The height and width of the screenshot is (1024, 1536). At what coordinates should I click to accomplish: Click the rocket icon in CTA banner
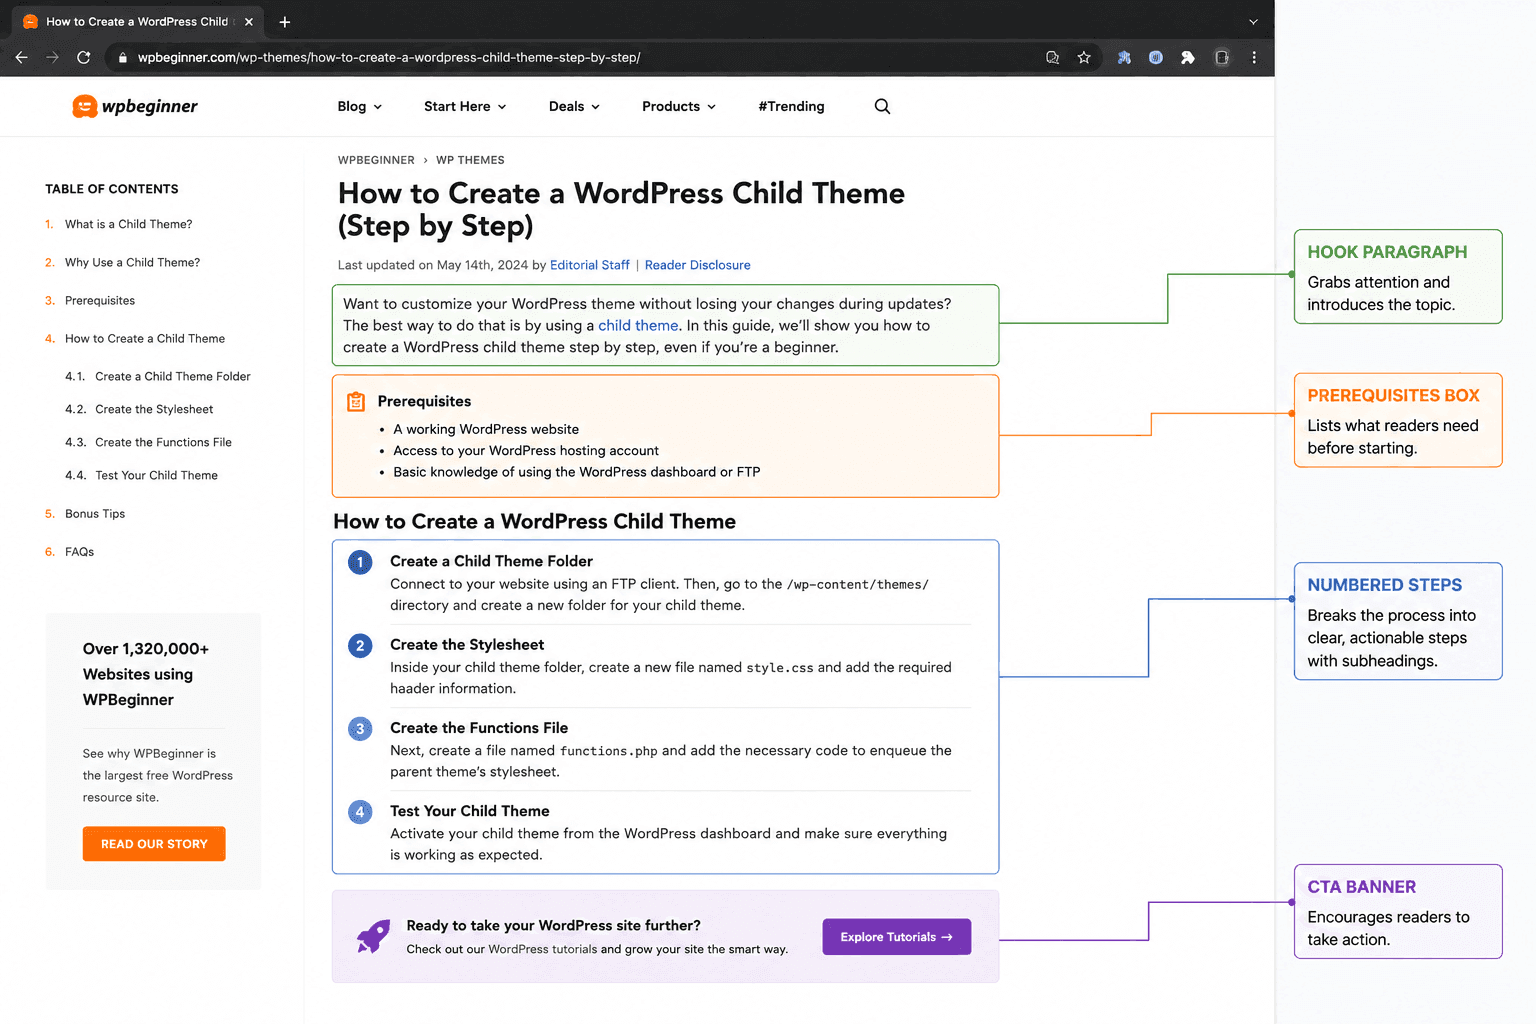[374, 937]
